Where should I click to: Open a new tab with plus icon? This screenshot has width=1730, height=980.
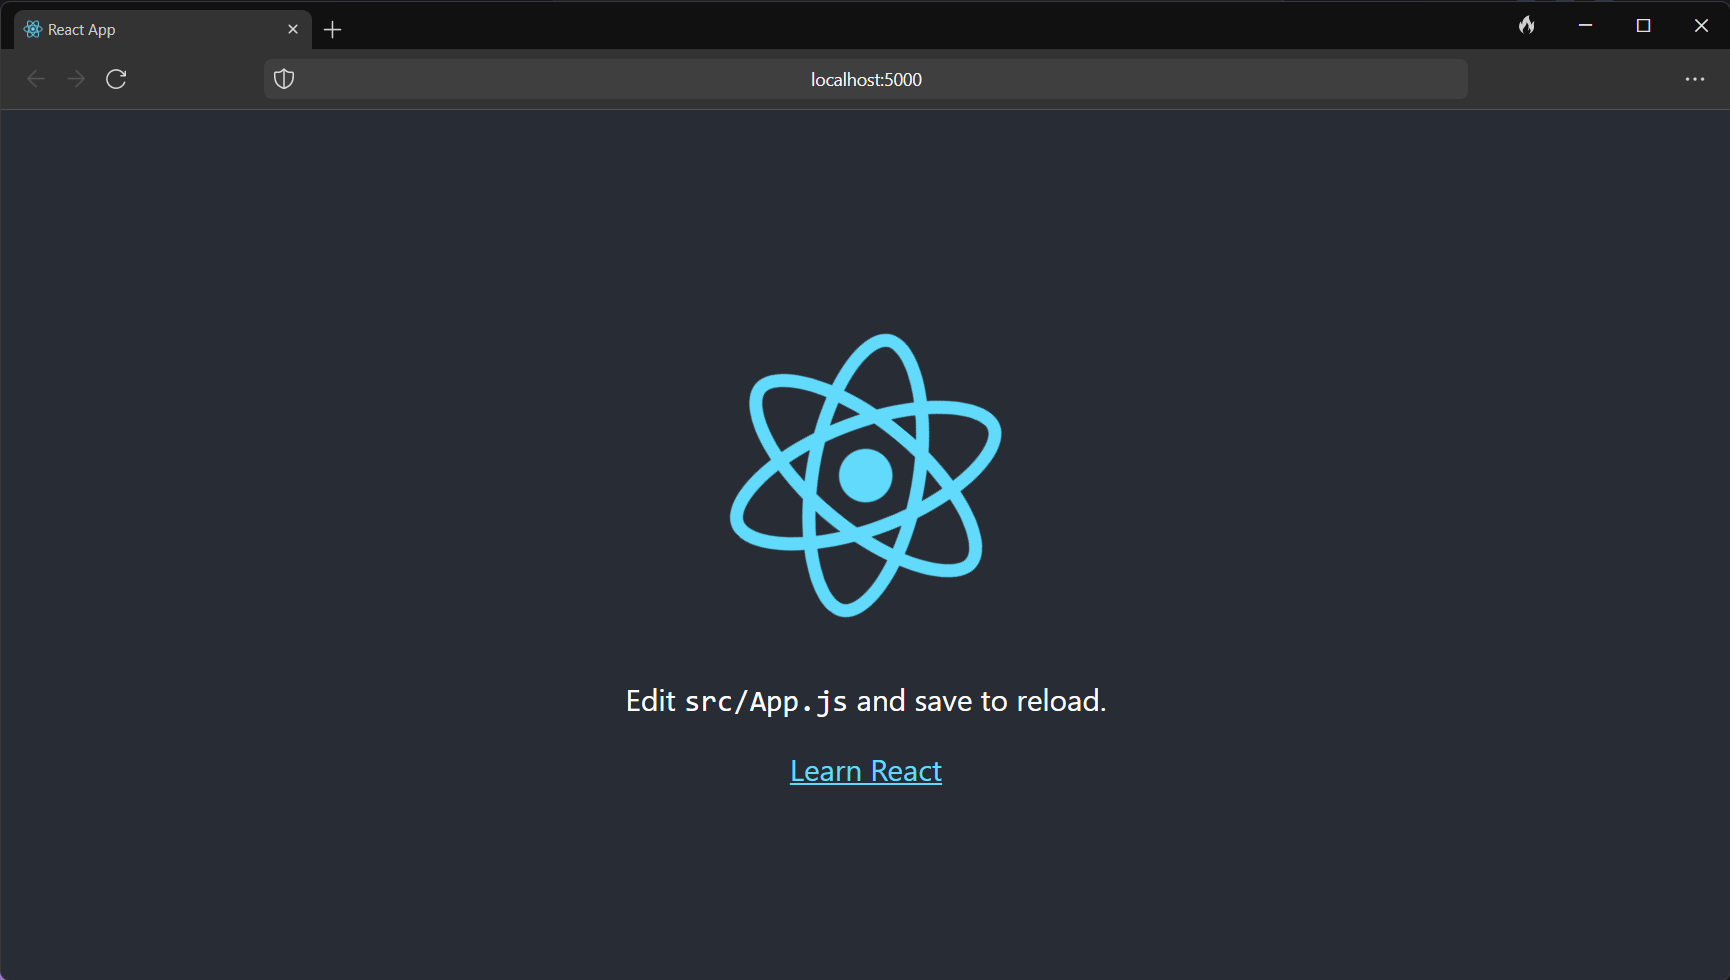pos(333,30)
